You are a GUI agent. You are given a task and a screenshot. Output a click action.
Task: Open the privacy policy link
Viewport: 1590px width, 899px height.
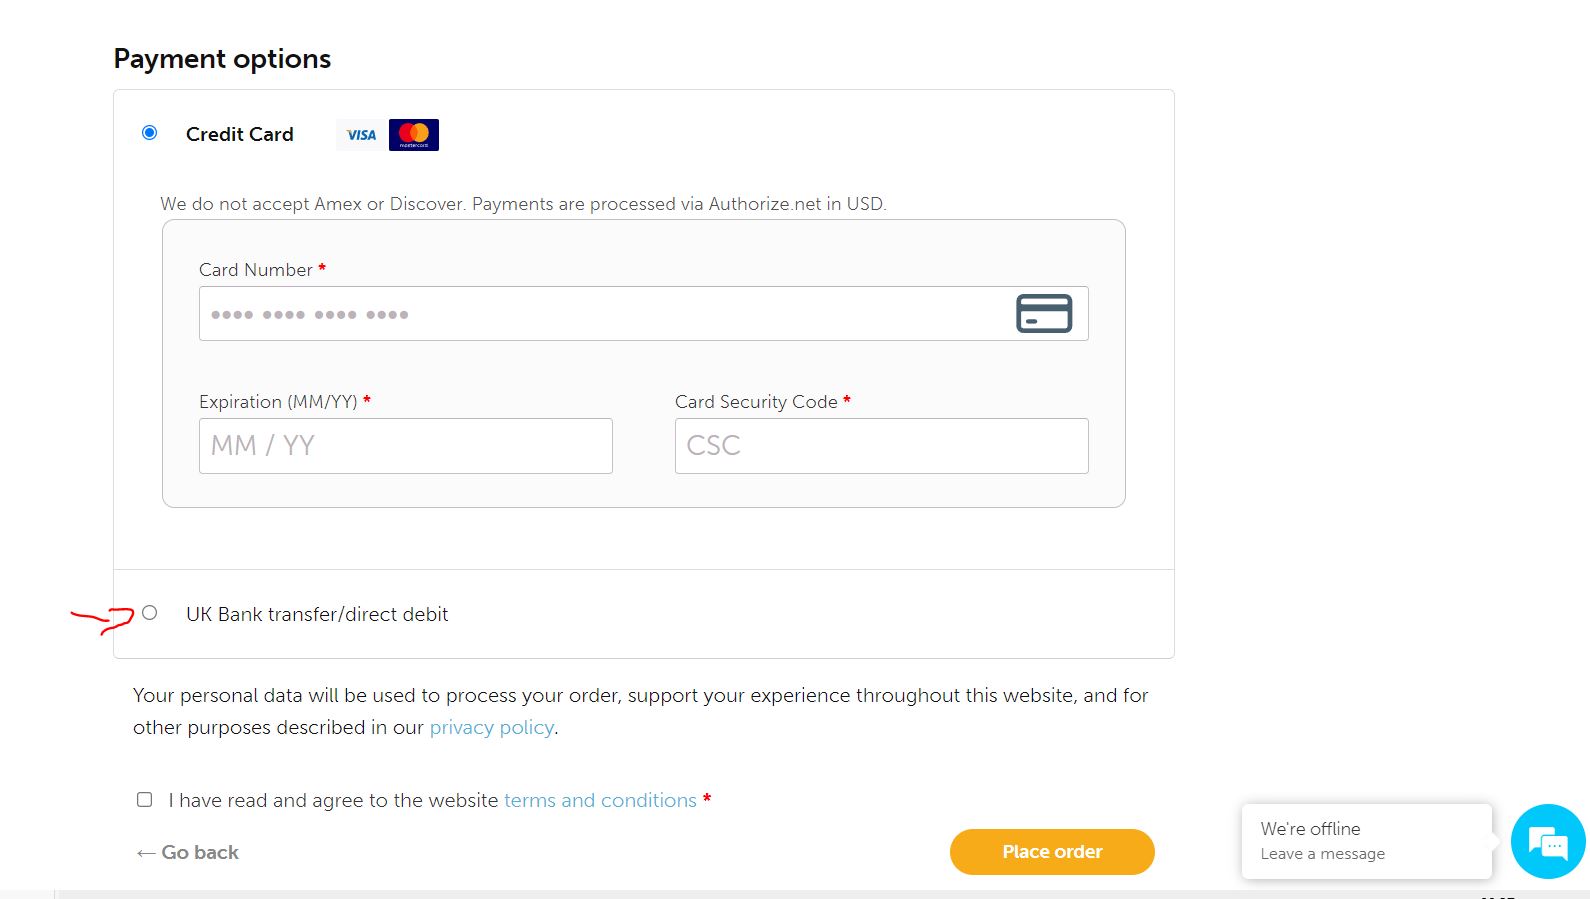491,727
